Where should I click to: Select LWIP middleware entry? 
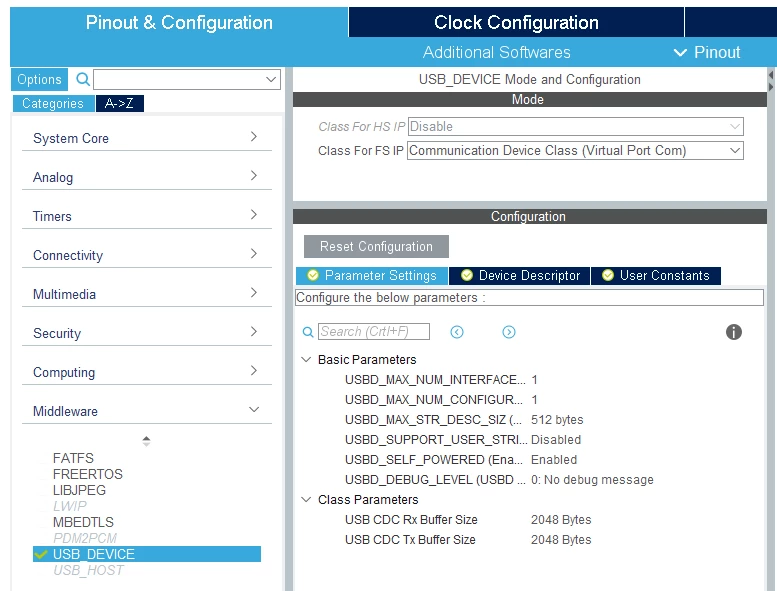pyautogui.click(x=70, y=506)
